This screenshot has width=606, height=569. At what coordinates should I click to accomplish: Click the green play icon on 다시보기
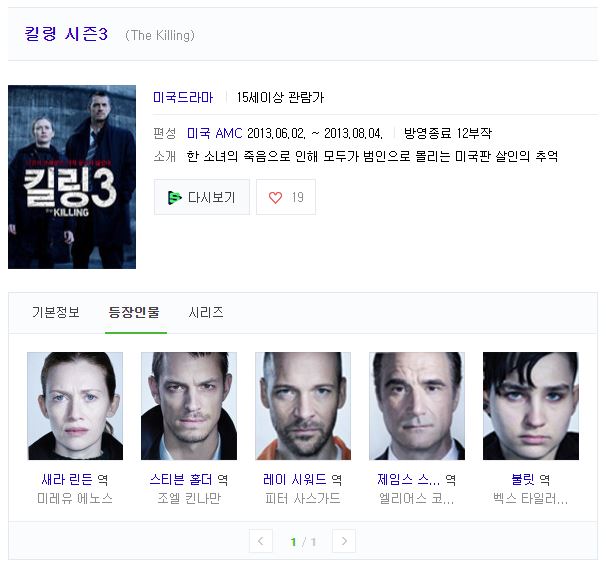pyautogui.click(x=174, y=198)
